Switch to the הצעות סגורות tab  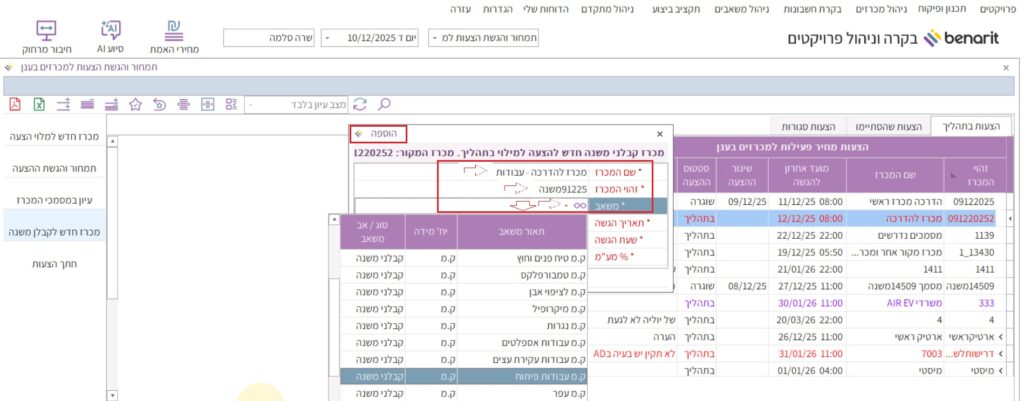809,126
